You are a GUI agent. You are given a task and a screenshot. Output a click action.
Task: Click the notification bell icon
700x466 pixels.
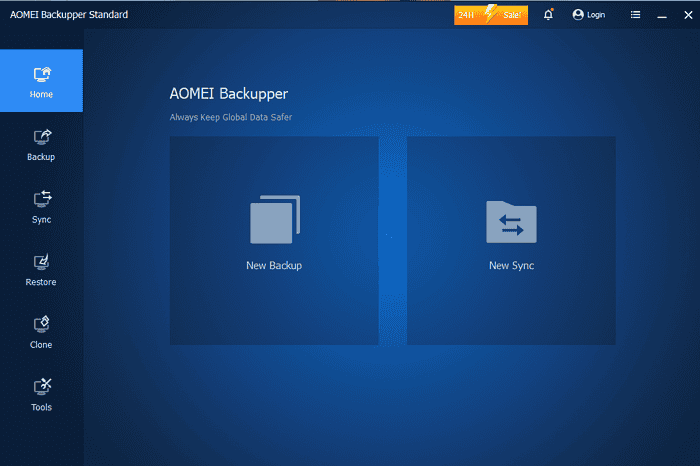coord(548,15)
